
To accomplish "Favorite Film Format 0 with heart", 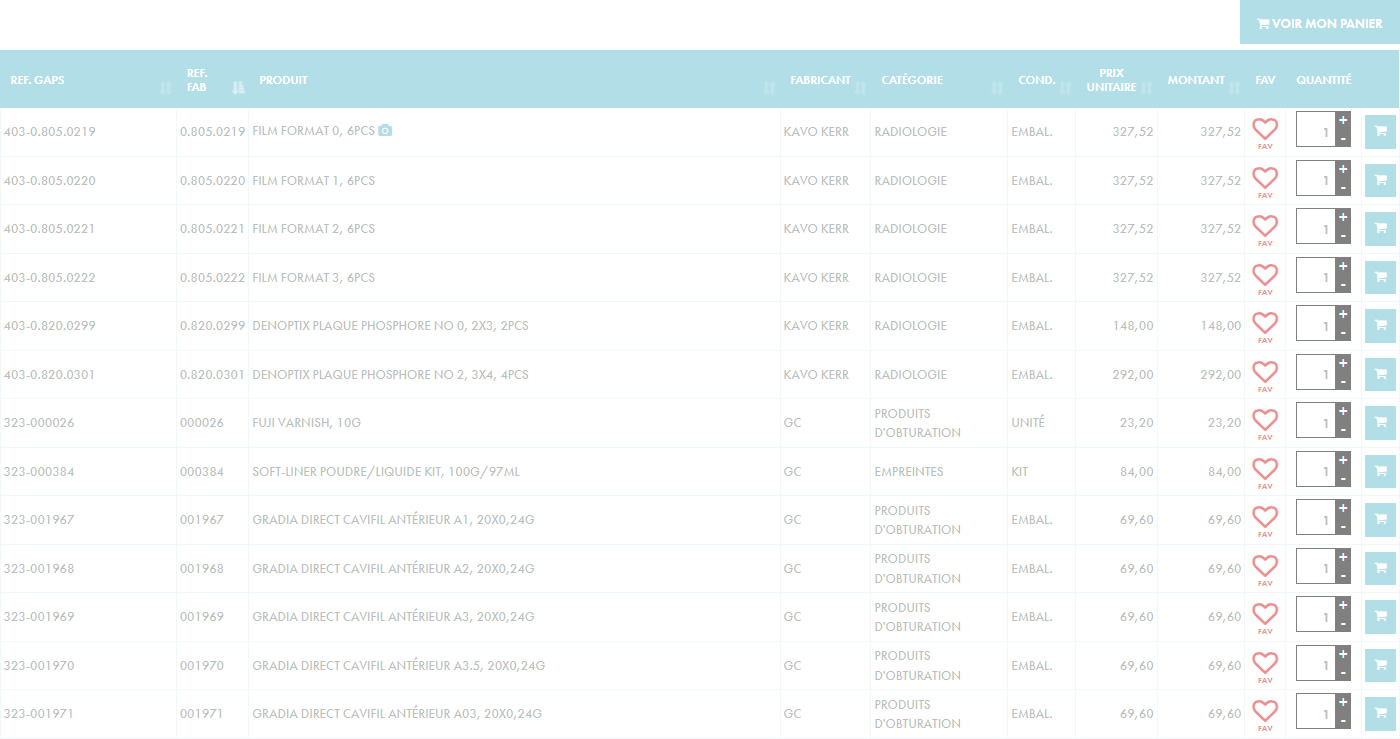I will tap(1265, 129).
